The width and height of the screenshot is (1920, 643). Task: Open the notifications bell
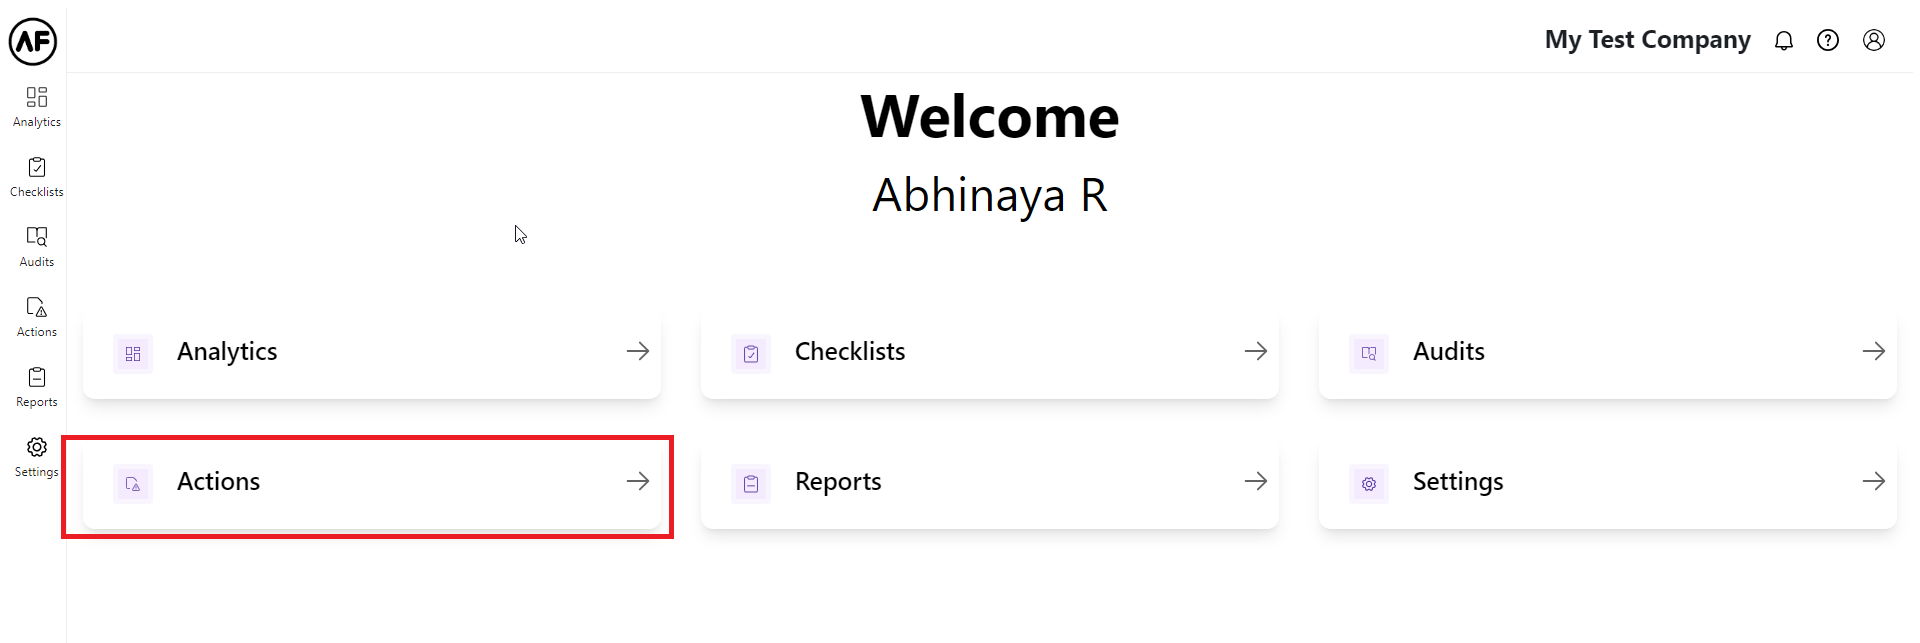point(1783,40)
